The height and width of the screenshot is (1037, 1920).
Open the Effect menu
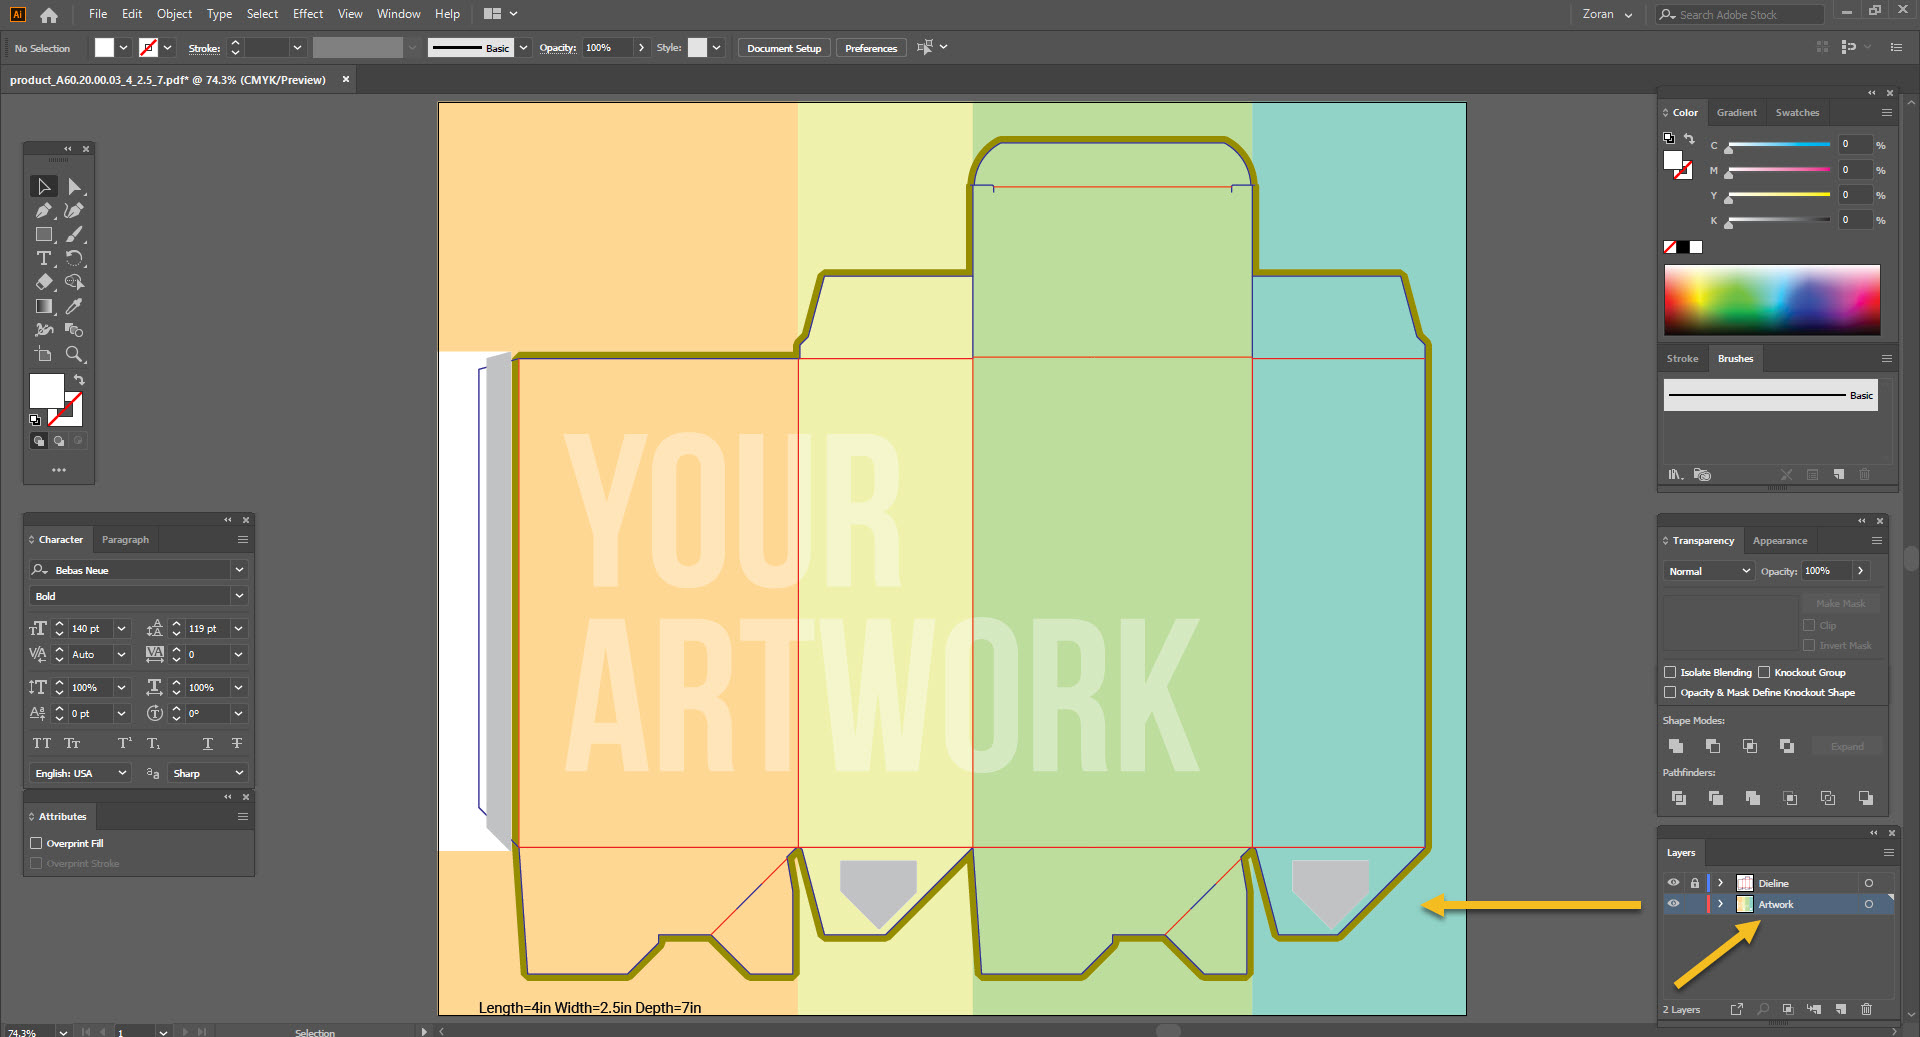coord(308,14)
